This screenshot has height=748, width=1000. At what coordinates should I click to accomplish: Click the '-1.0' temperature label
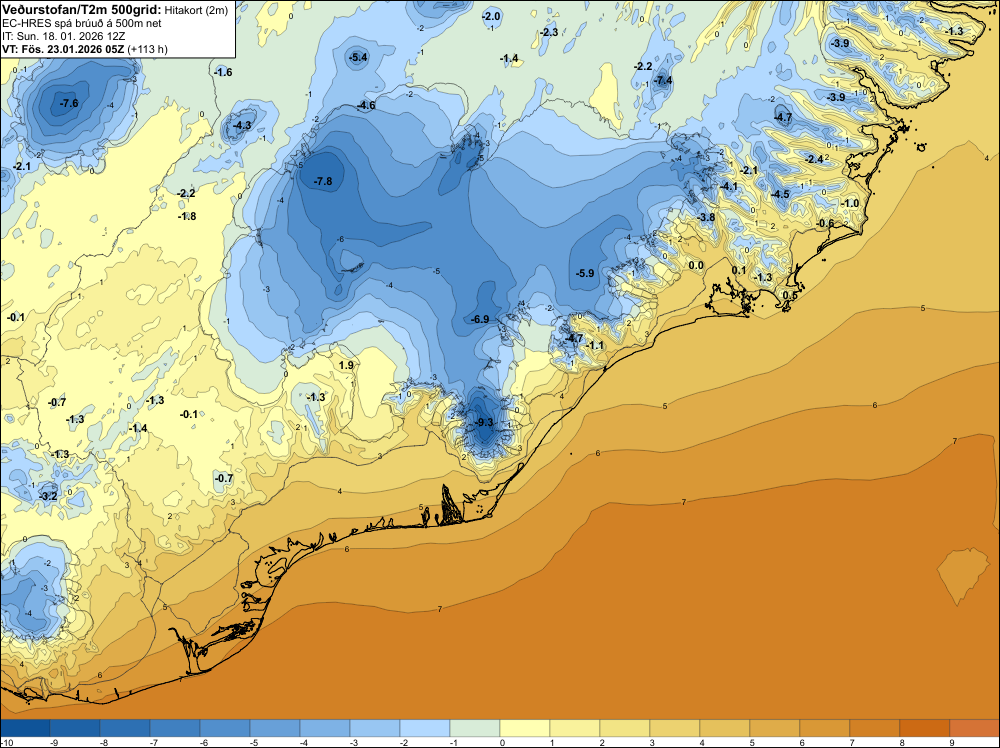850,203
